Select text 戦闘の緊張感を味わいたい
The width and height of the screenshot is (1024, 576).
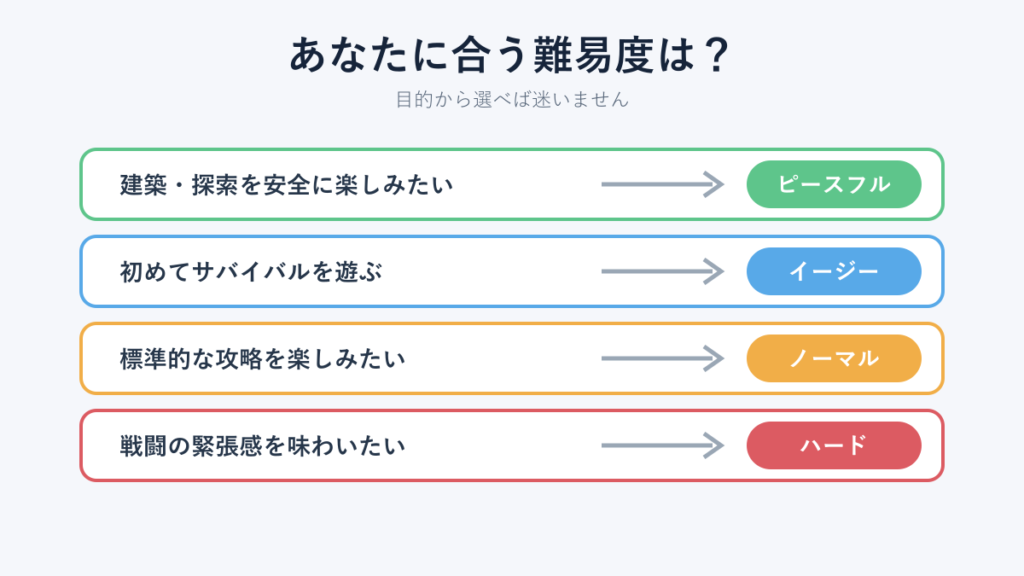point(263,446)
